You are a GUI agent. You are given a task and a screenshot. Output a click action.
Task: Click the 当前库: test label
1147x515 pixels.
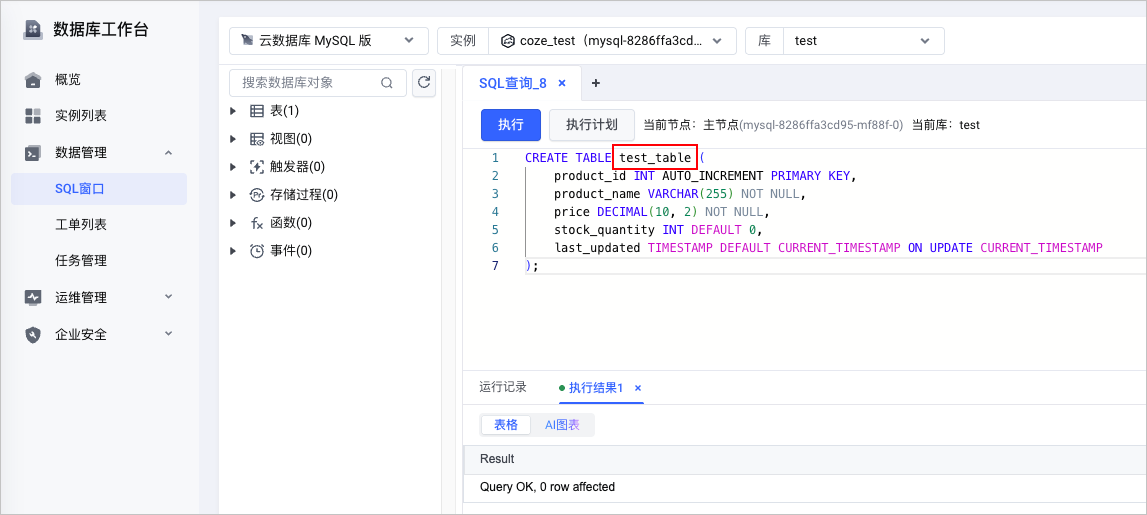tap(946, 125)
